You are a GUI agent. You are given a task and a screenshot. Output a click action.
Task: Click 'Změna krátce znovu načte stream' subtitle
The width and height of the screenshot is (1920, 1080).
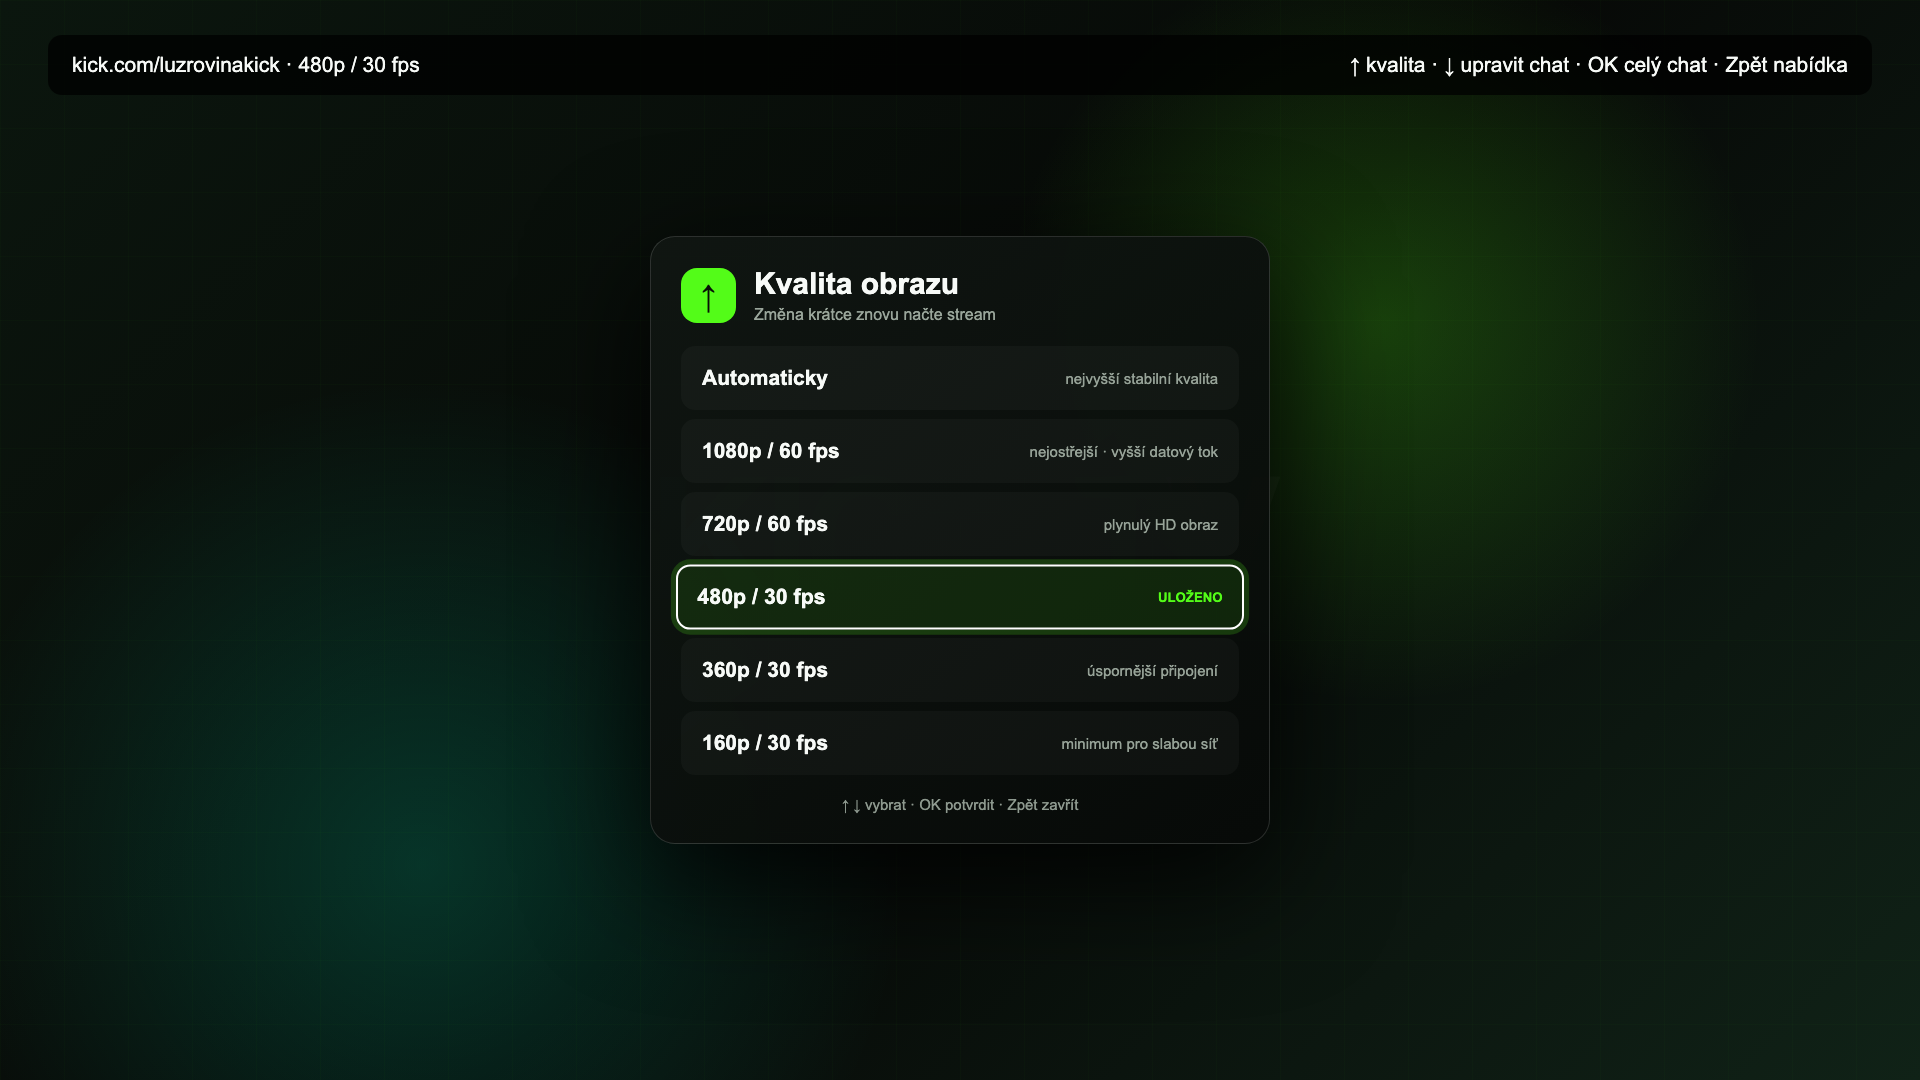(874, 314)
